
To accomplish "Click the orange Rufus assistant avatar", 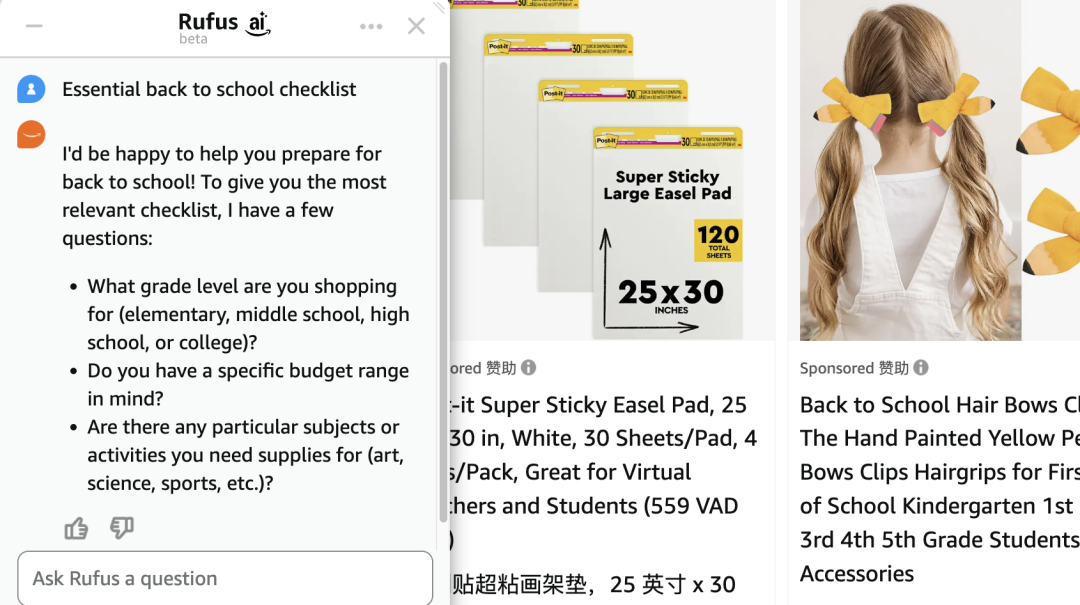I will coord(31,134).
